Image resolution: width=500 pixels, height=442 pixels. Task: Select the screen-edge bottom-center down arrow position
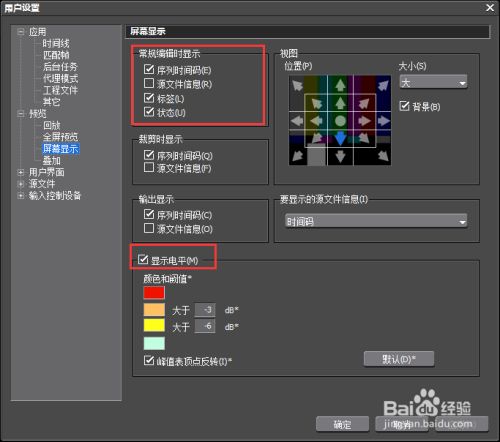coord(340,156)
